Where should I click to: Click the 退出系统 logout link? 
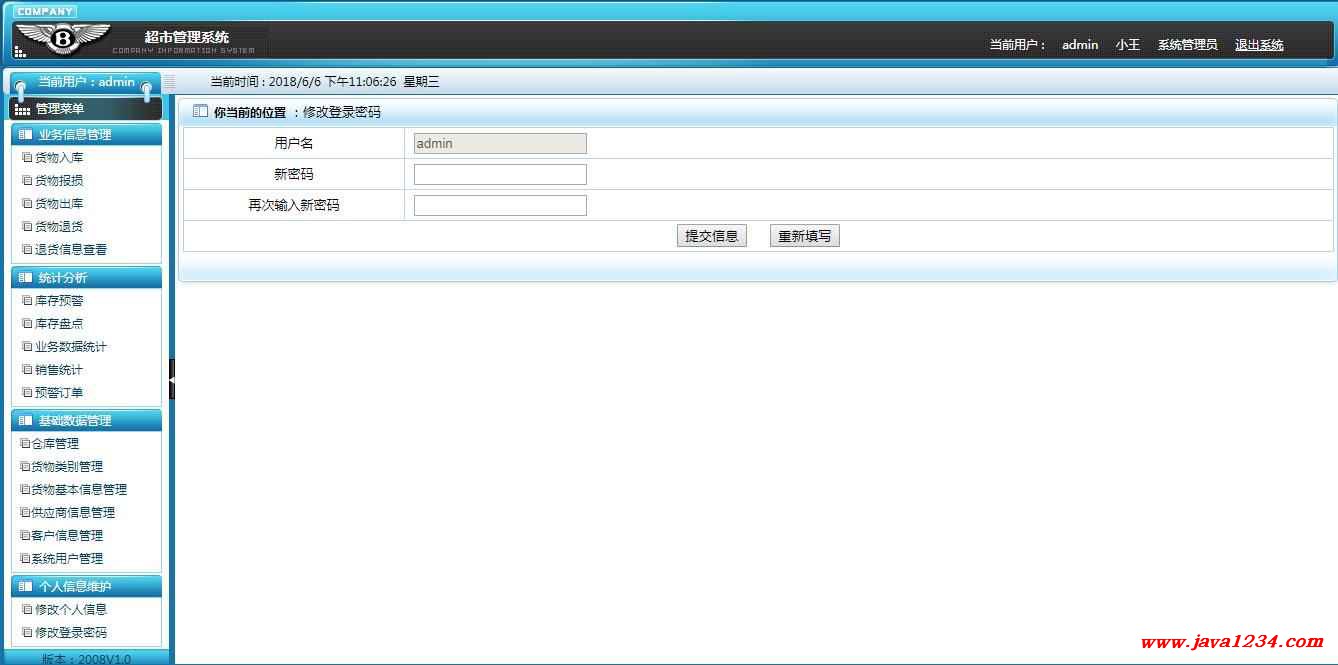tap(1258, 45)
